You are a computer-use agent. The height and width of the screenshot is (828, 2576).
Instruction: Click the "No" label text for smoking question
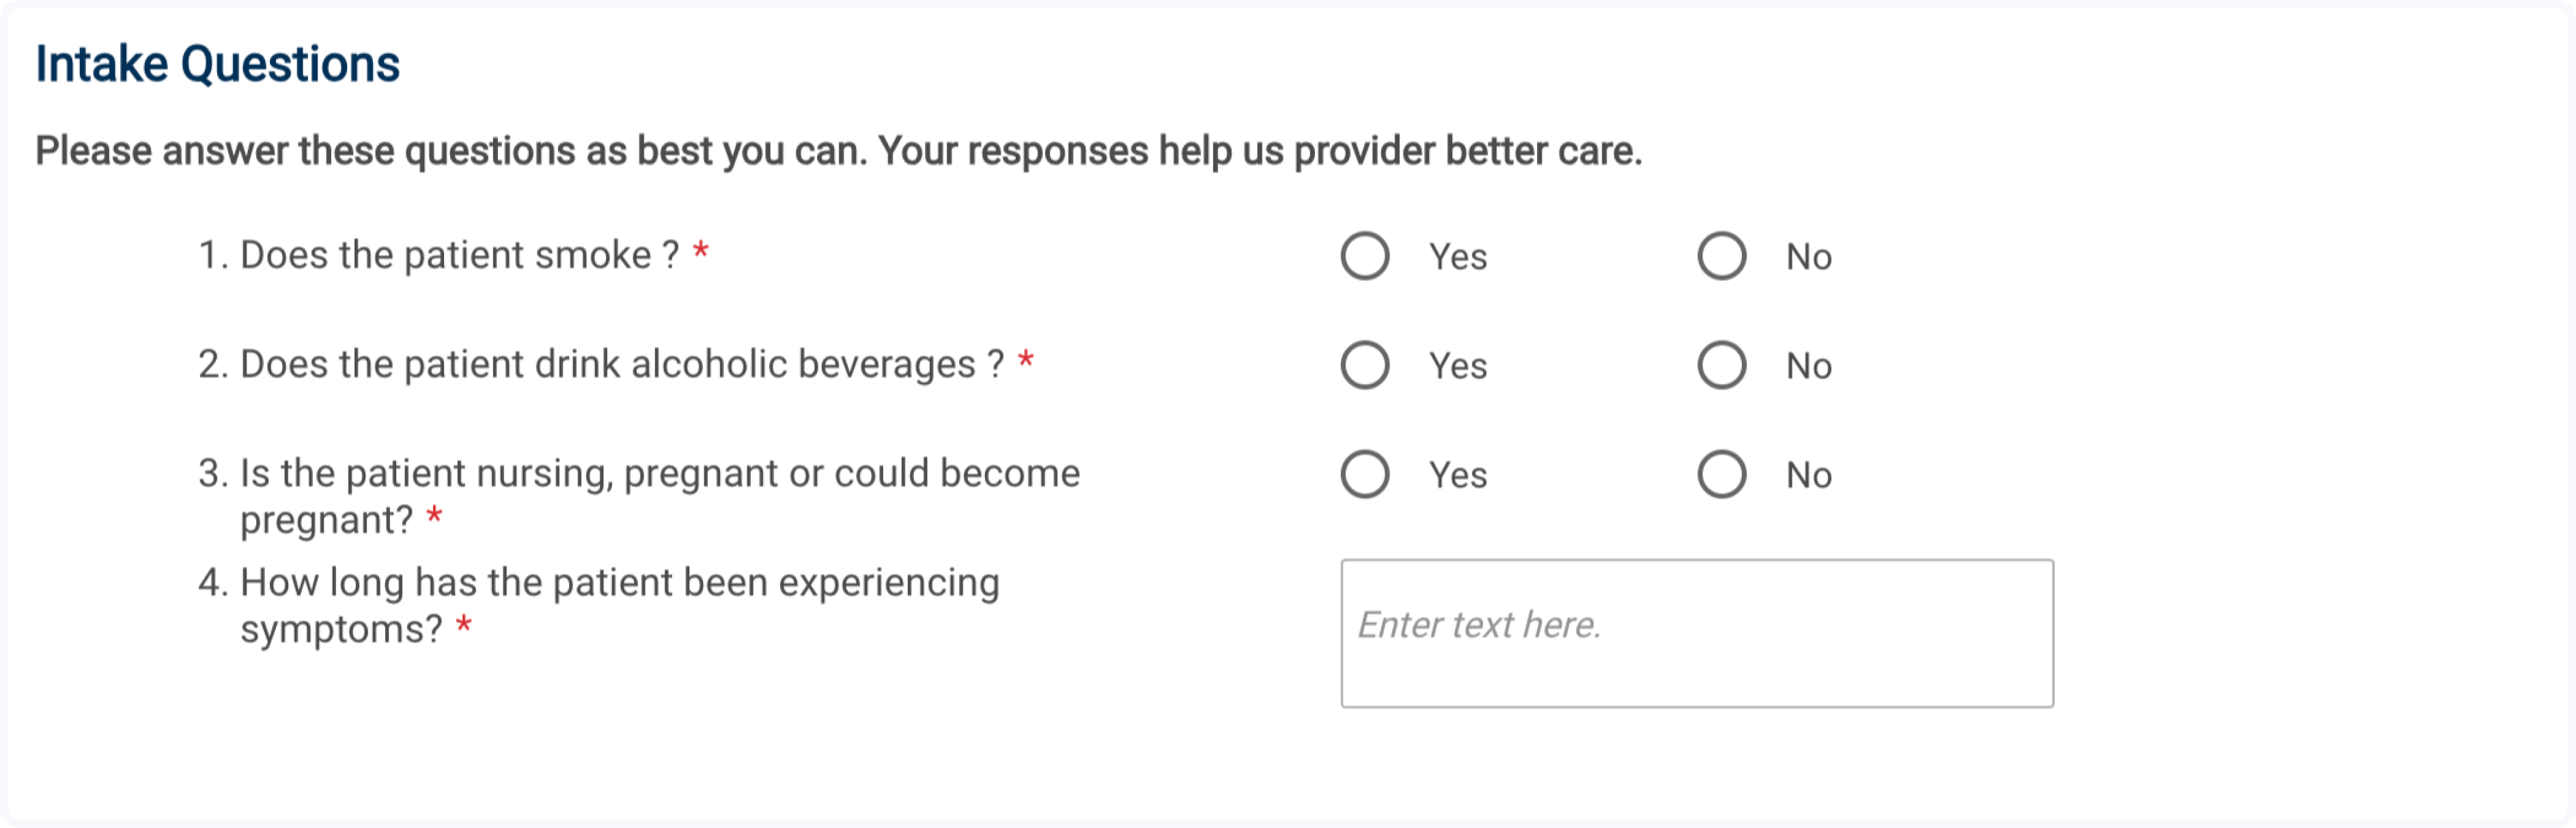pyautogui.click(x=1808, y=257)
